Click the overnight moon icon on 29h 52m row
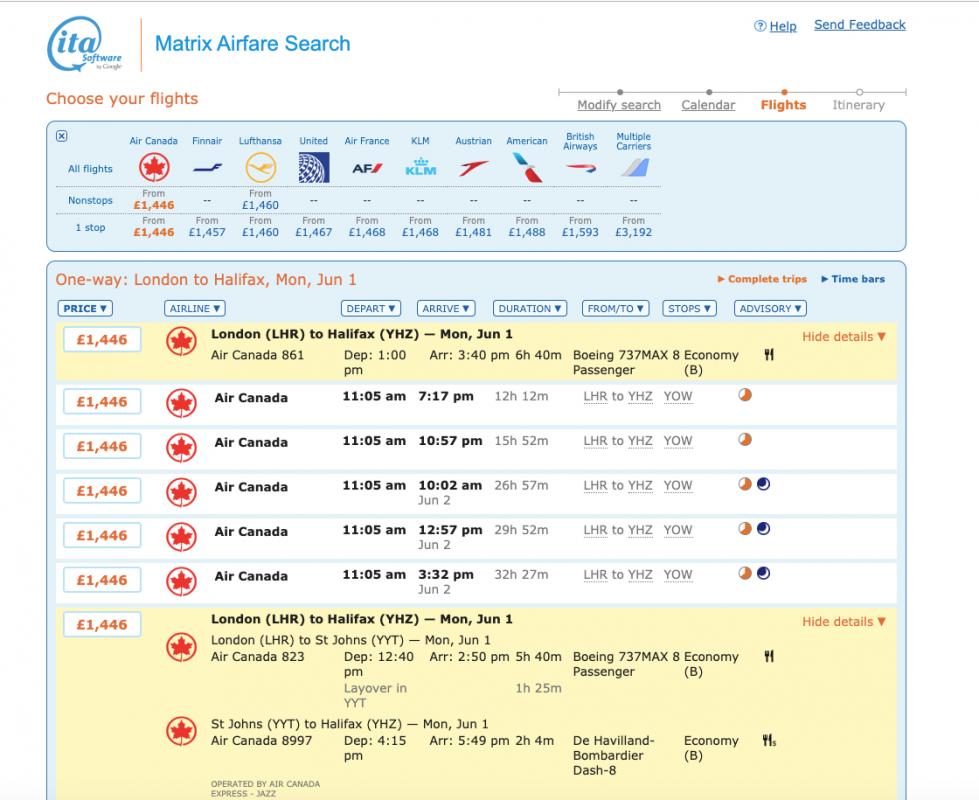 (764, 529)
